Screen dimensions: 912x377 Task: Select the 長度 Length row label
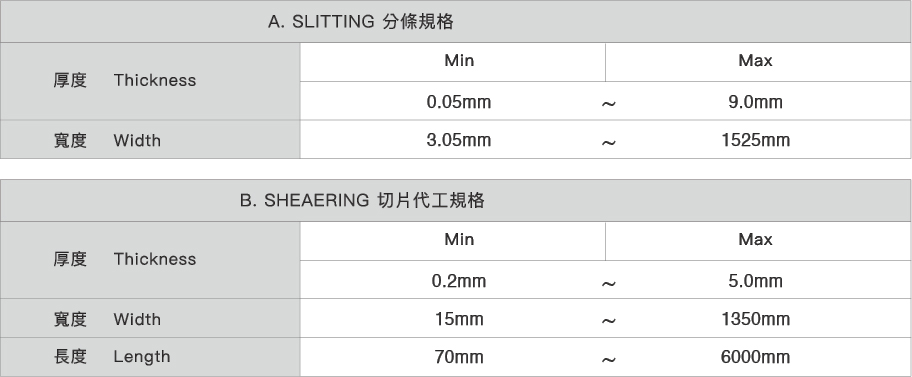pos(112,357)
